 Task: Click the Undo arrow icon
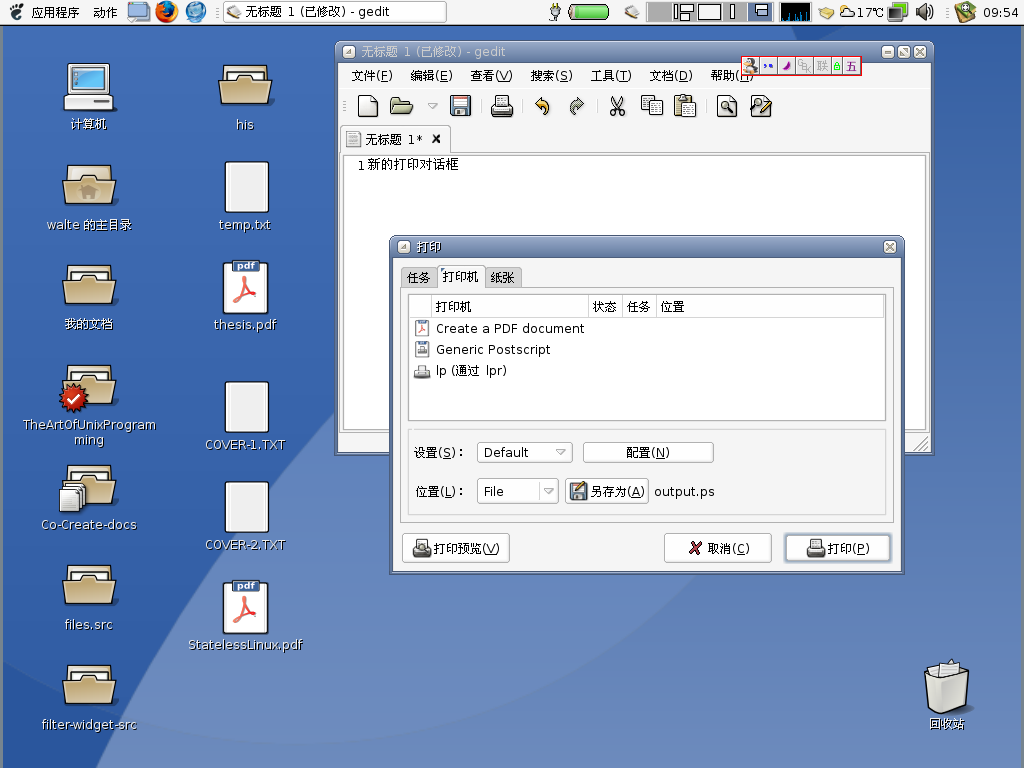(542, 107)
